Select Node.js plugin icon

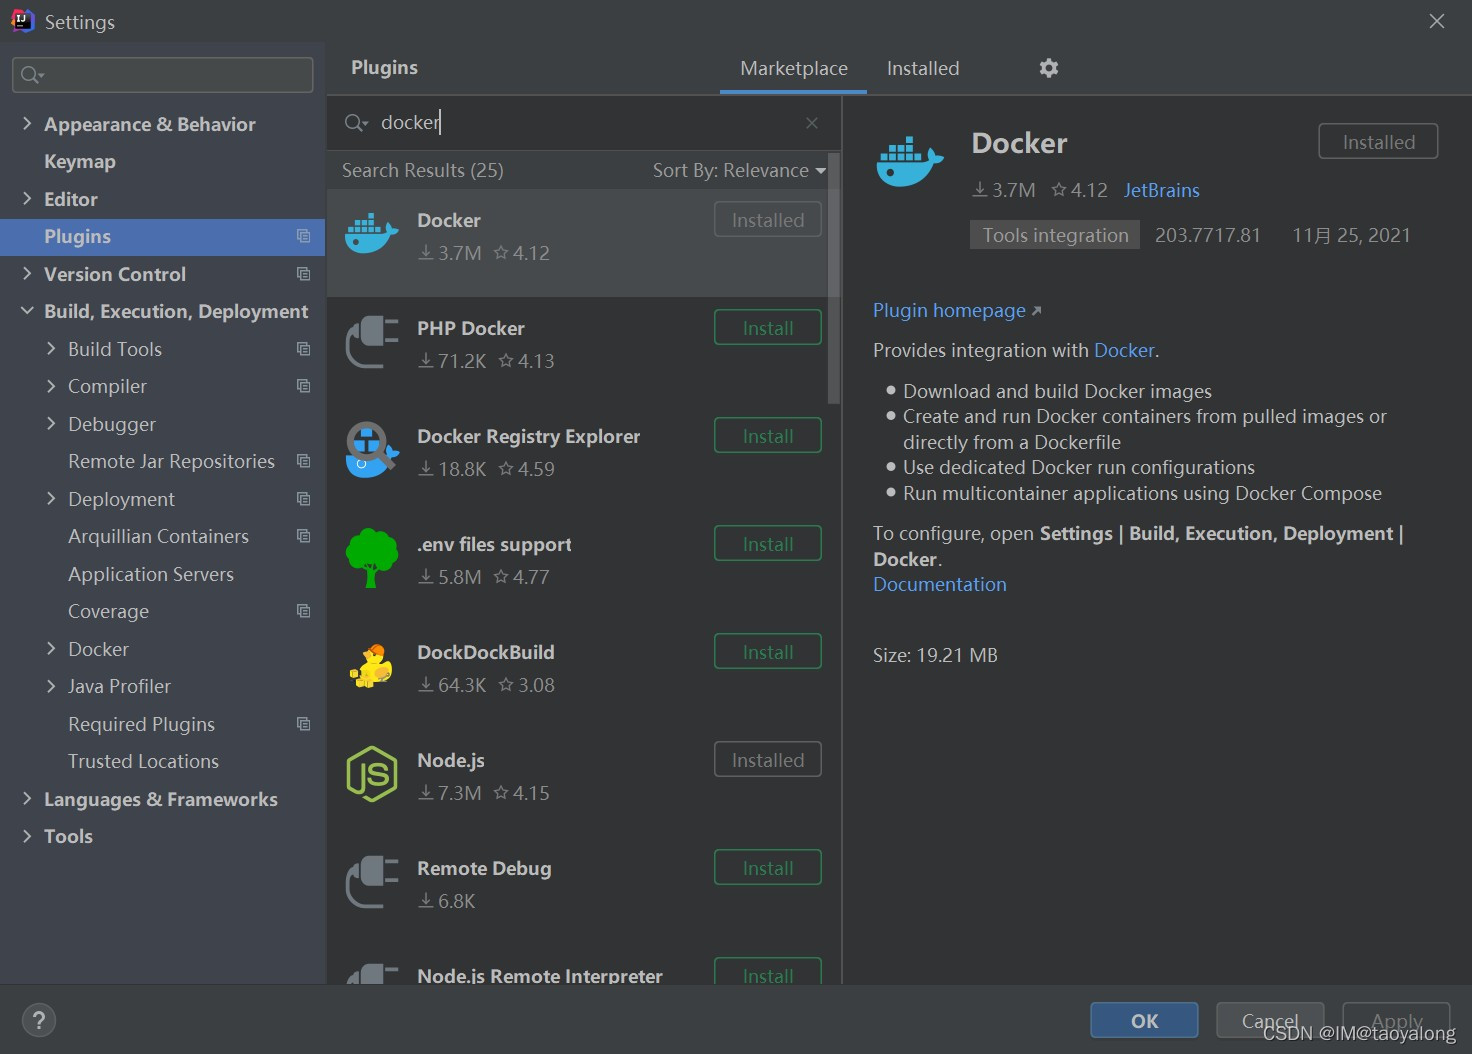[x=371, y=774]
